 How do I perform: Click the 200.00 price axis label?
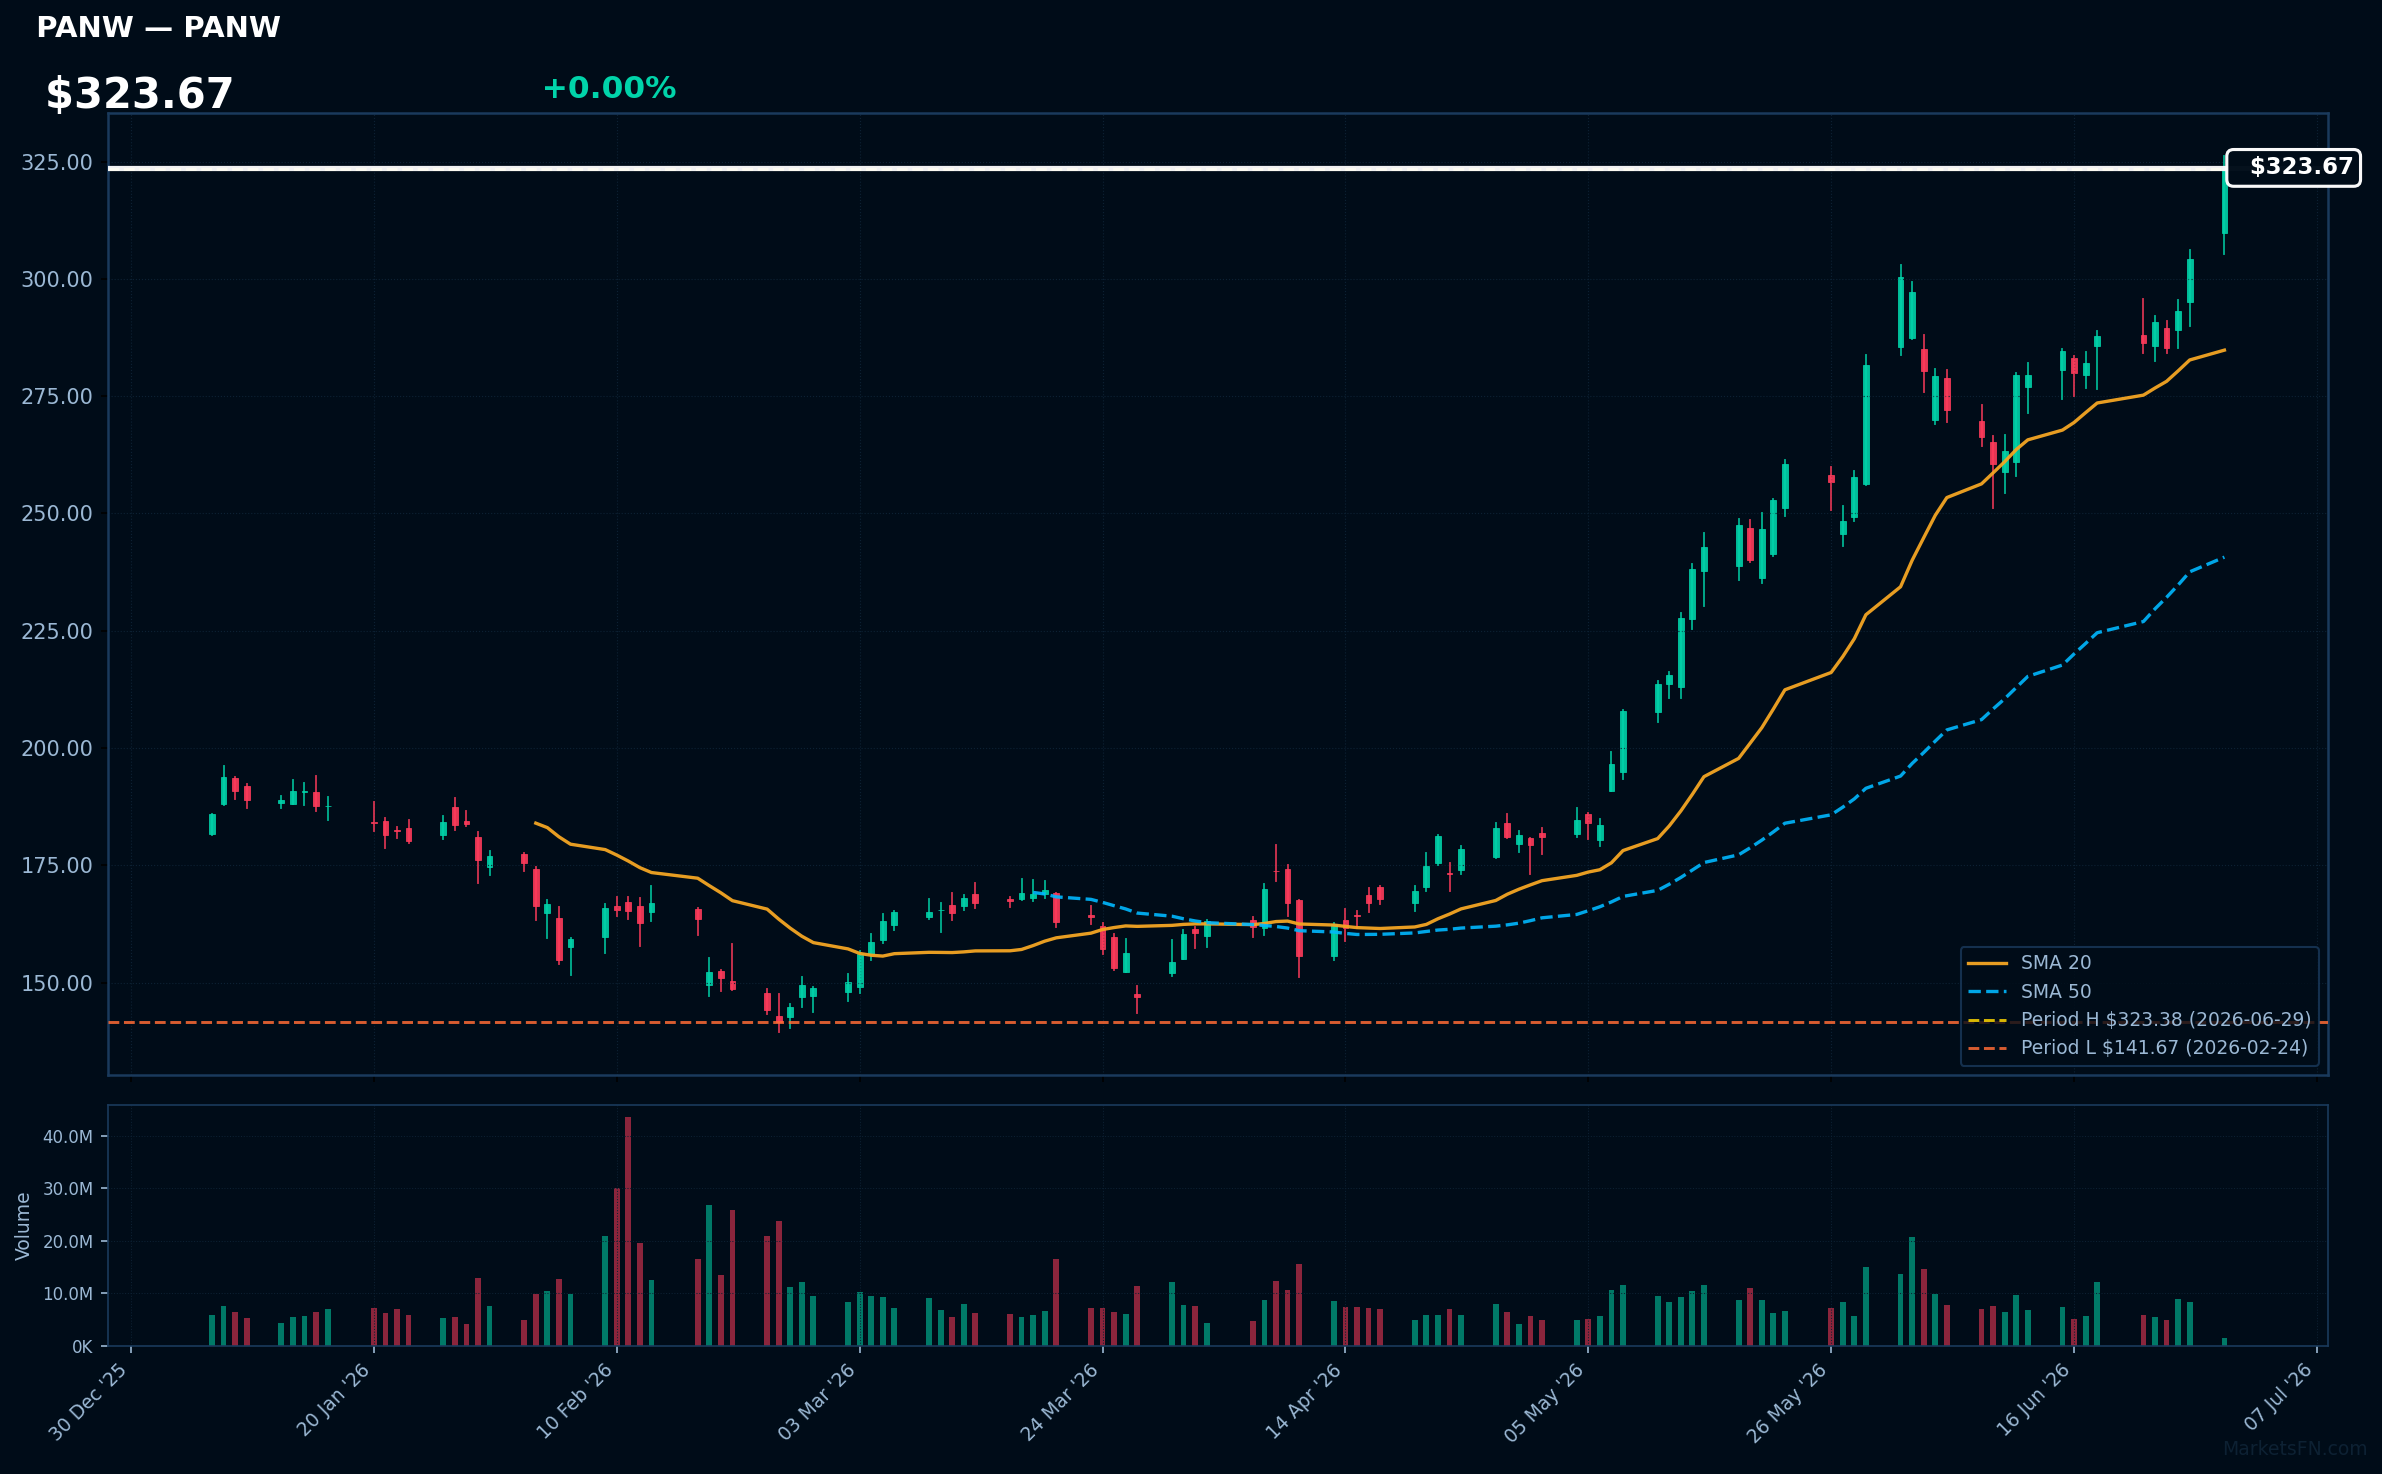tap(57, 749)
